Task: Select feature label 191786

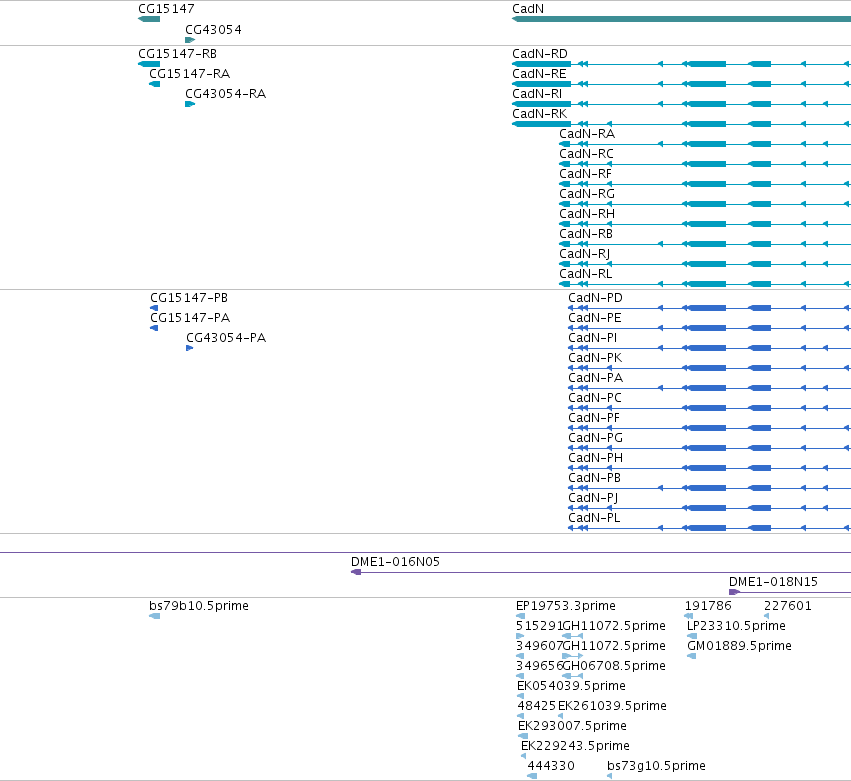Action: (708, 606)
